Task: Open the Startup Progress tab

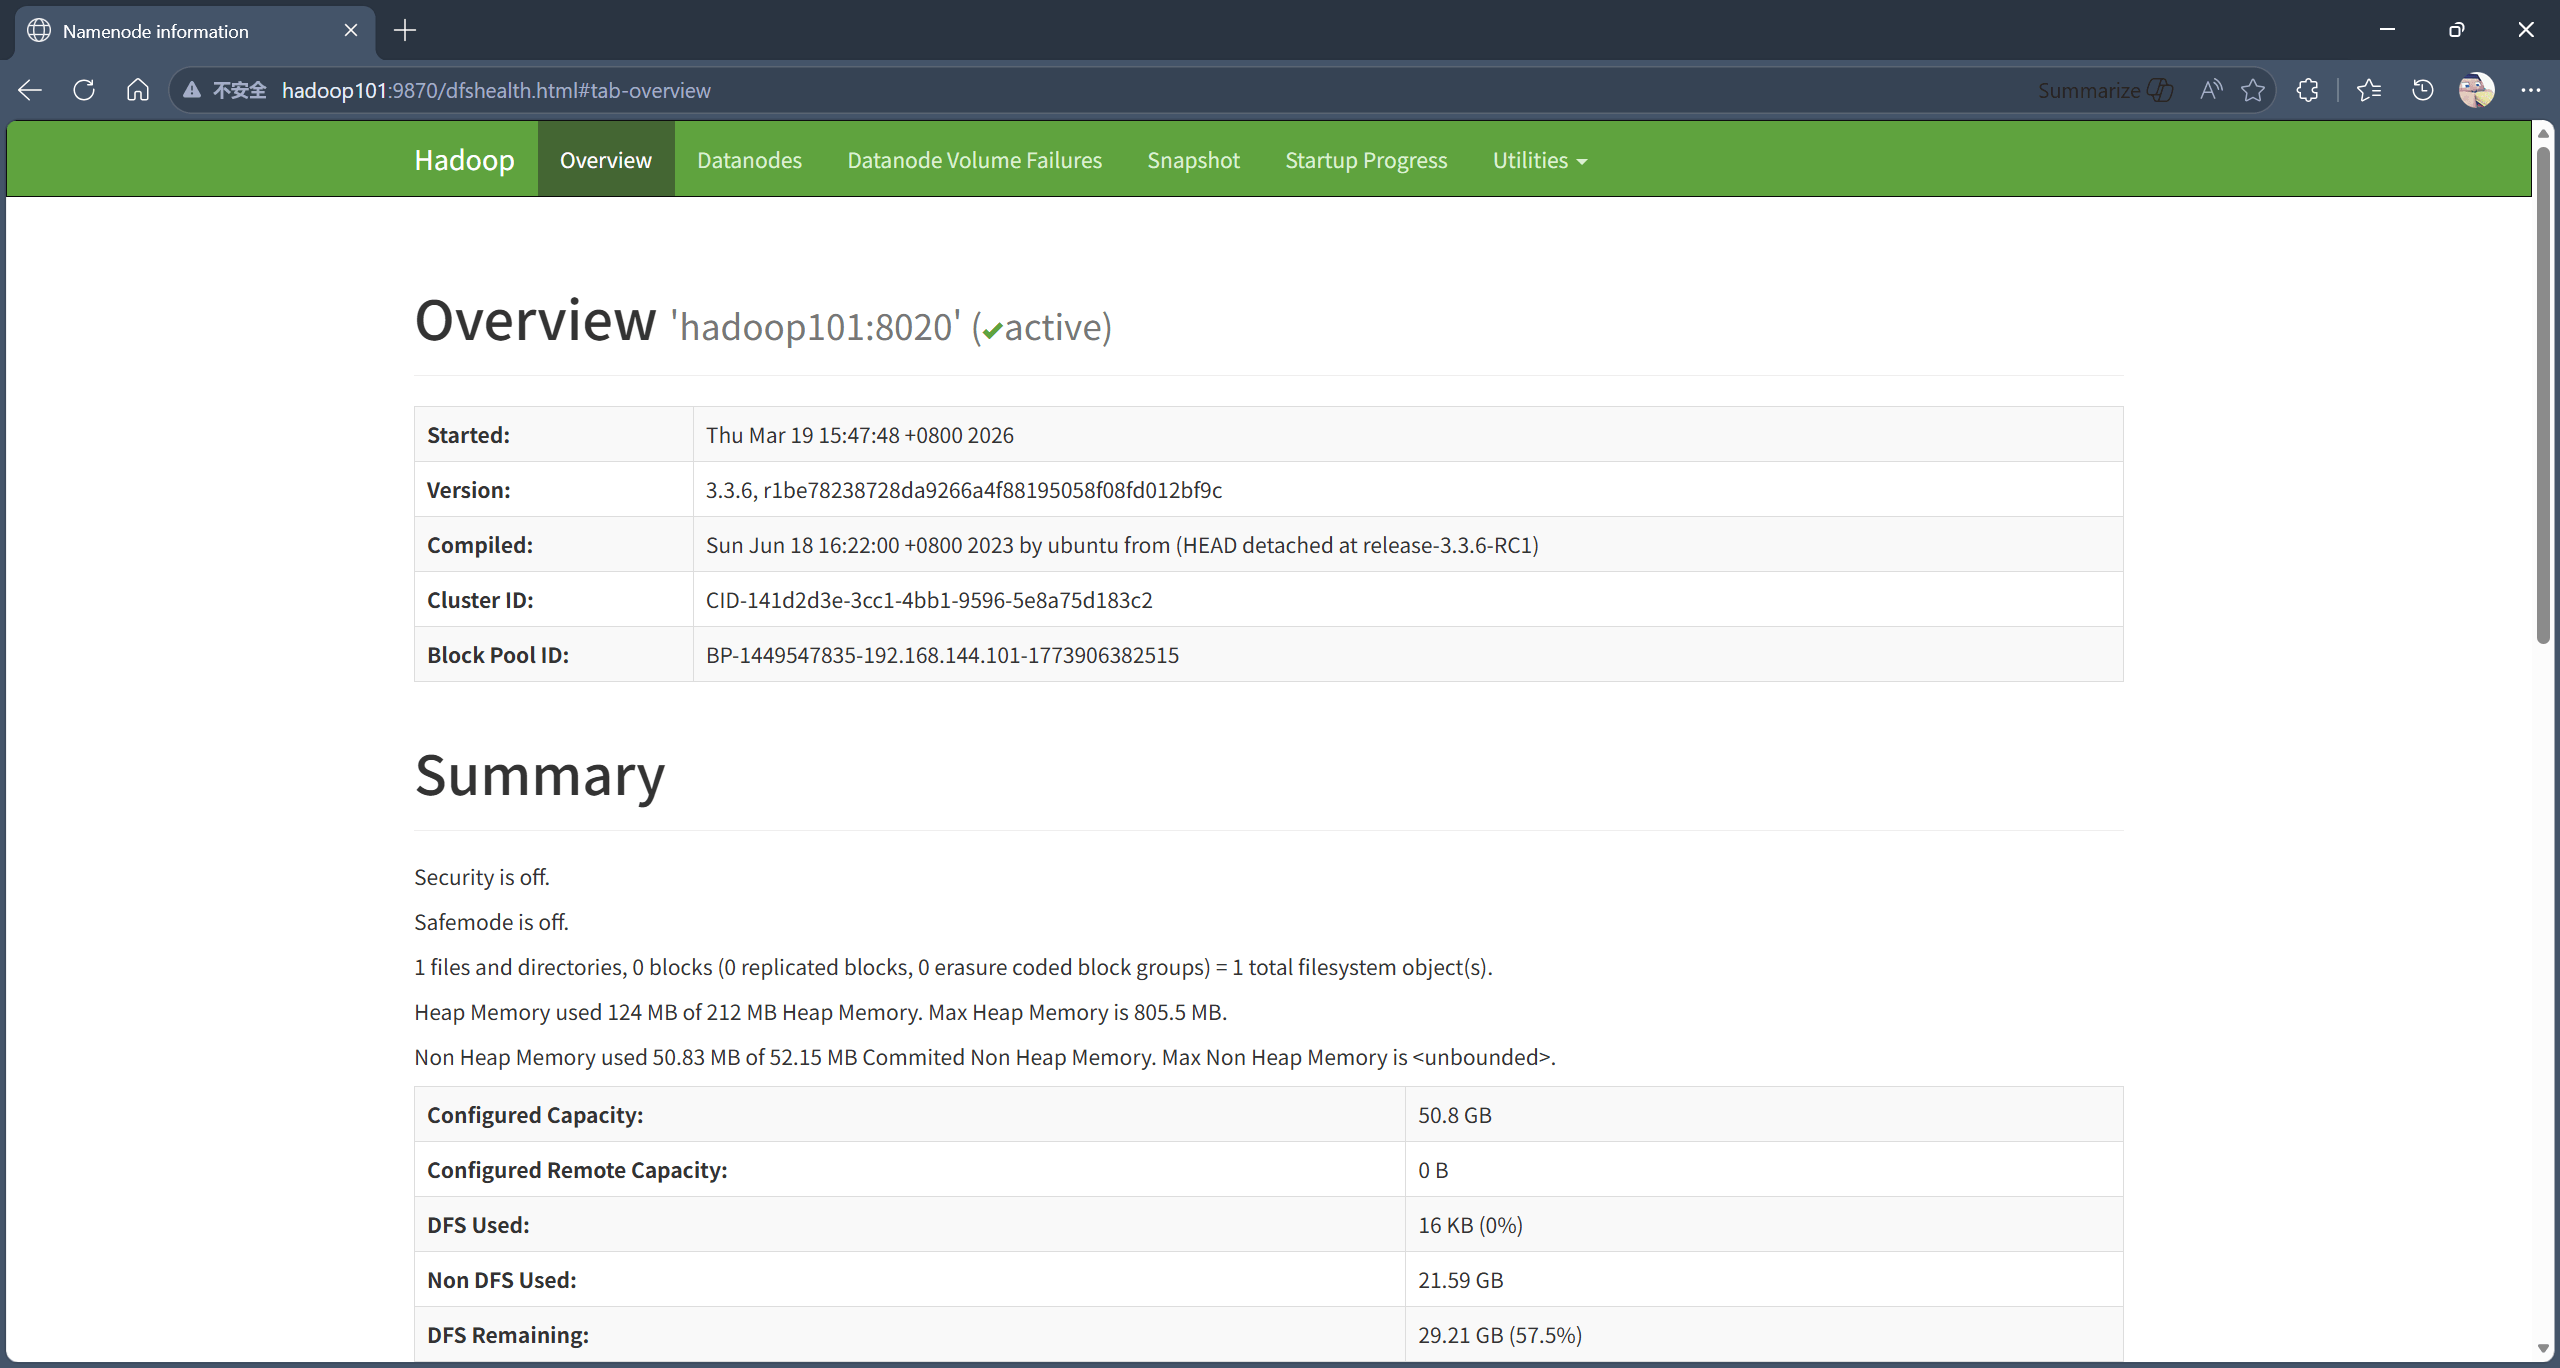Action: click(1366, 160)
